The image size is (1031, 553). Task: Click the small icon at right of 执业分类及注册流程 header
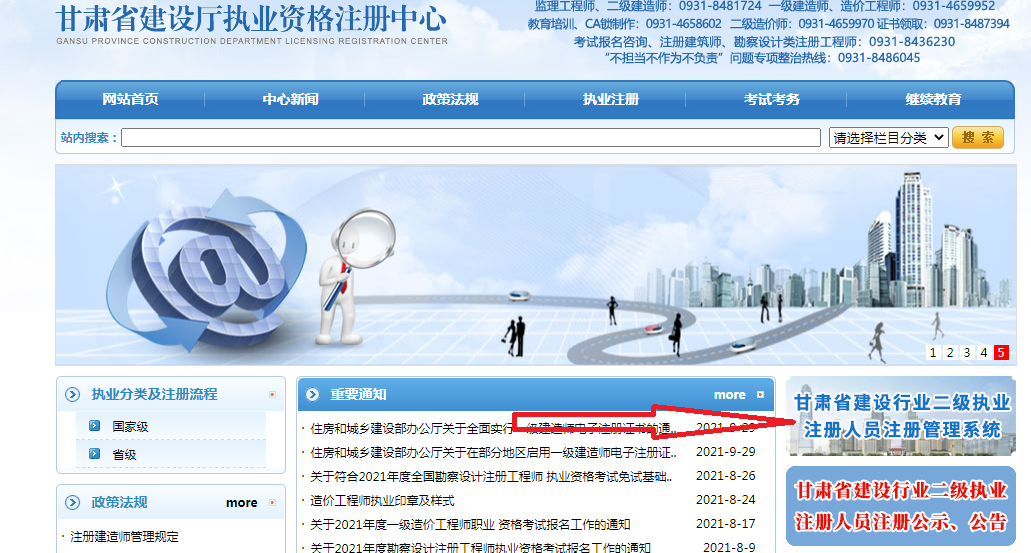click(272, 394)
